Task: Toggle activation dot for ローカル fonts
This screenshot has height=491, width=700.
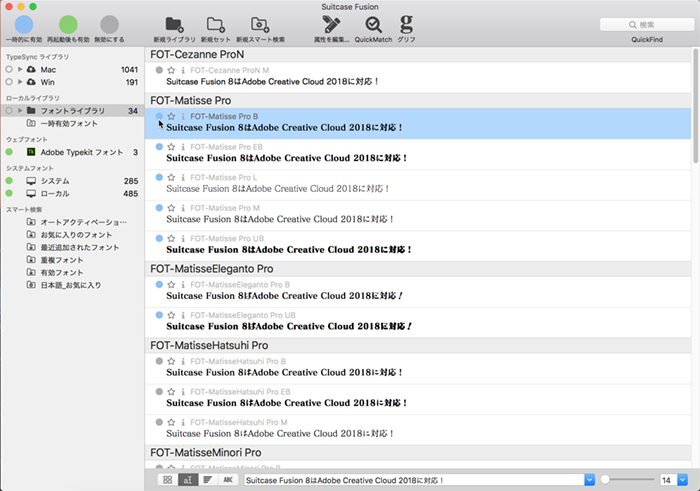Action: (9, 193)
